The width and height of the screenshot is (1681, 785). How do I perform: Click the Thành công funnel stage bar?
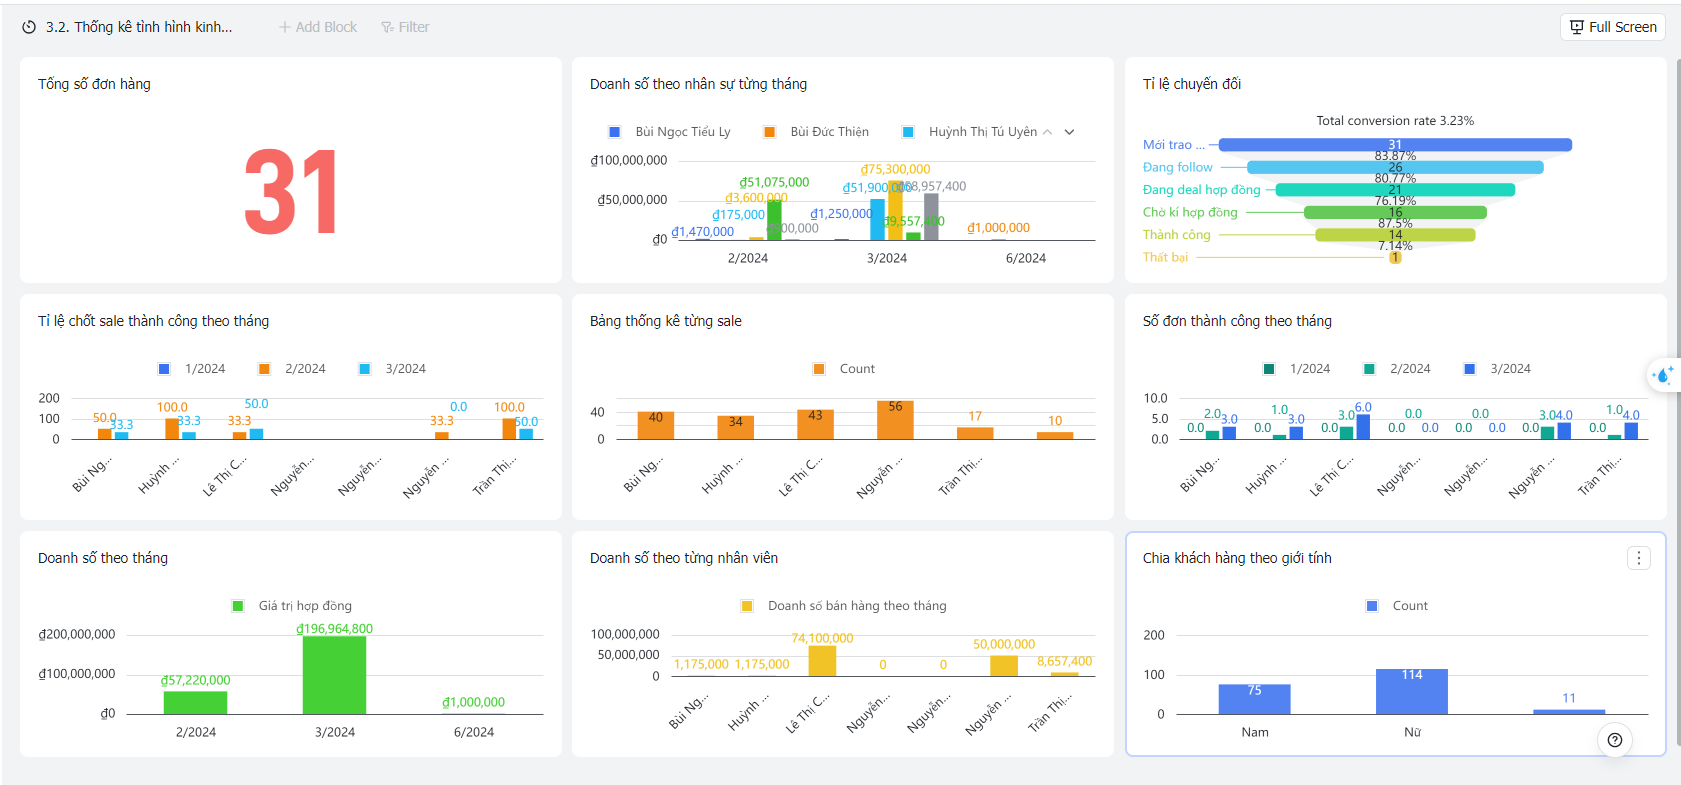tap(1395, 235)
